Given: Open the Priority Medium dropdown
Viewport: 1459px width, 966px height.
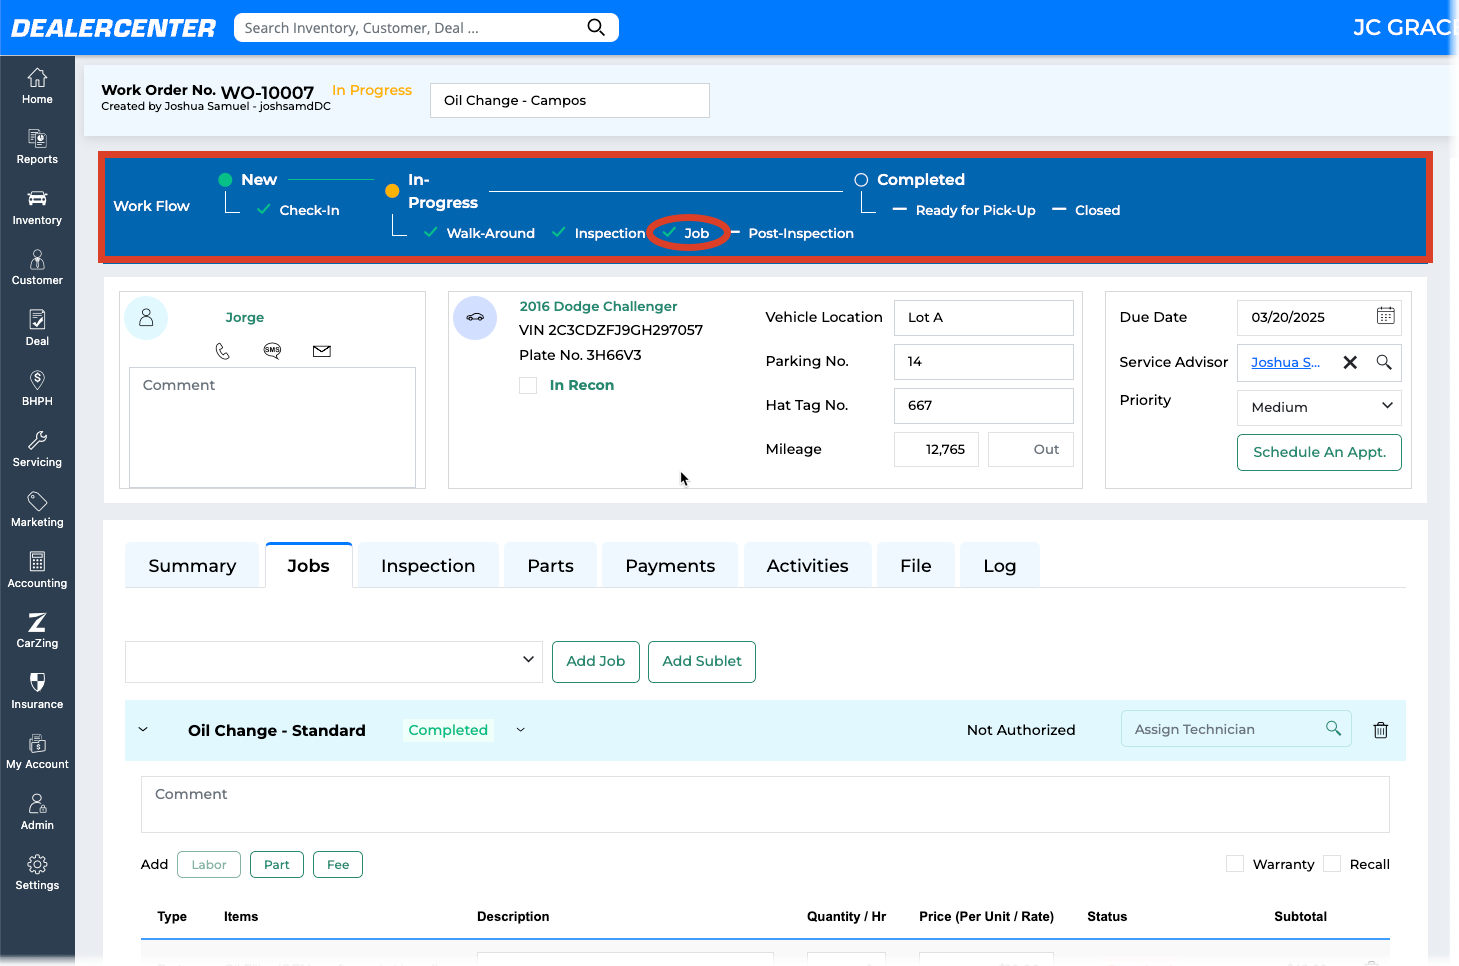Looking at the screenshot, I should click(1319, 407).
